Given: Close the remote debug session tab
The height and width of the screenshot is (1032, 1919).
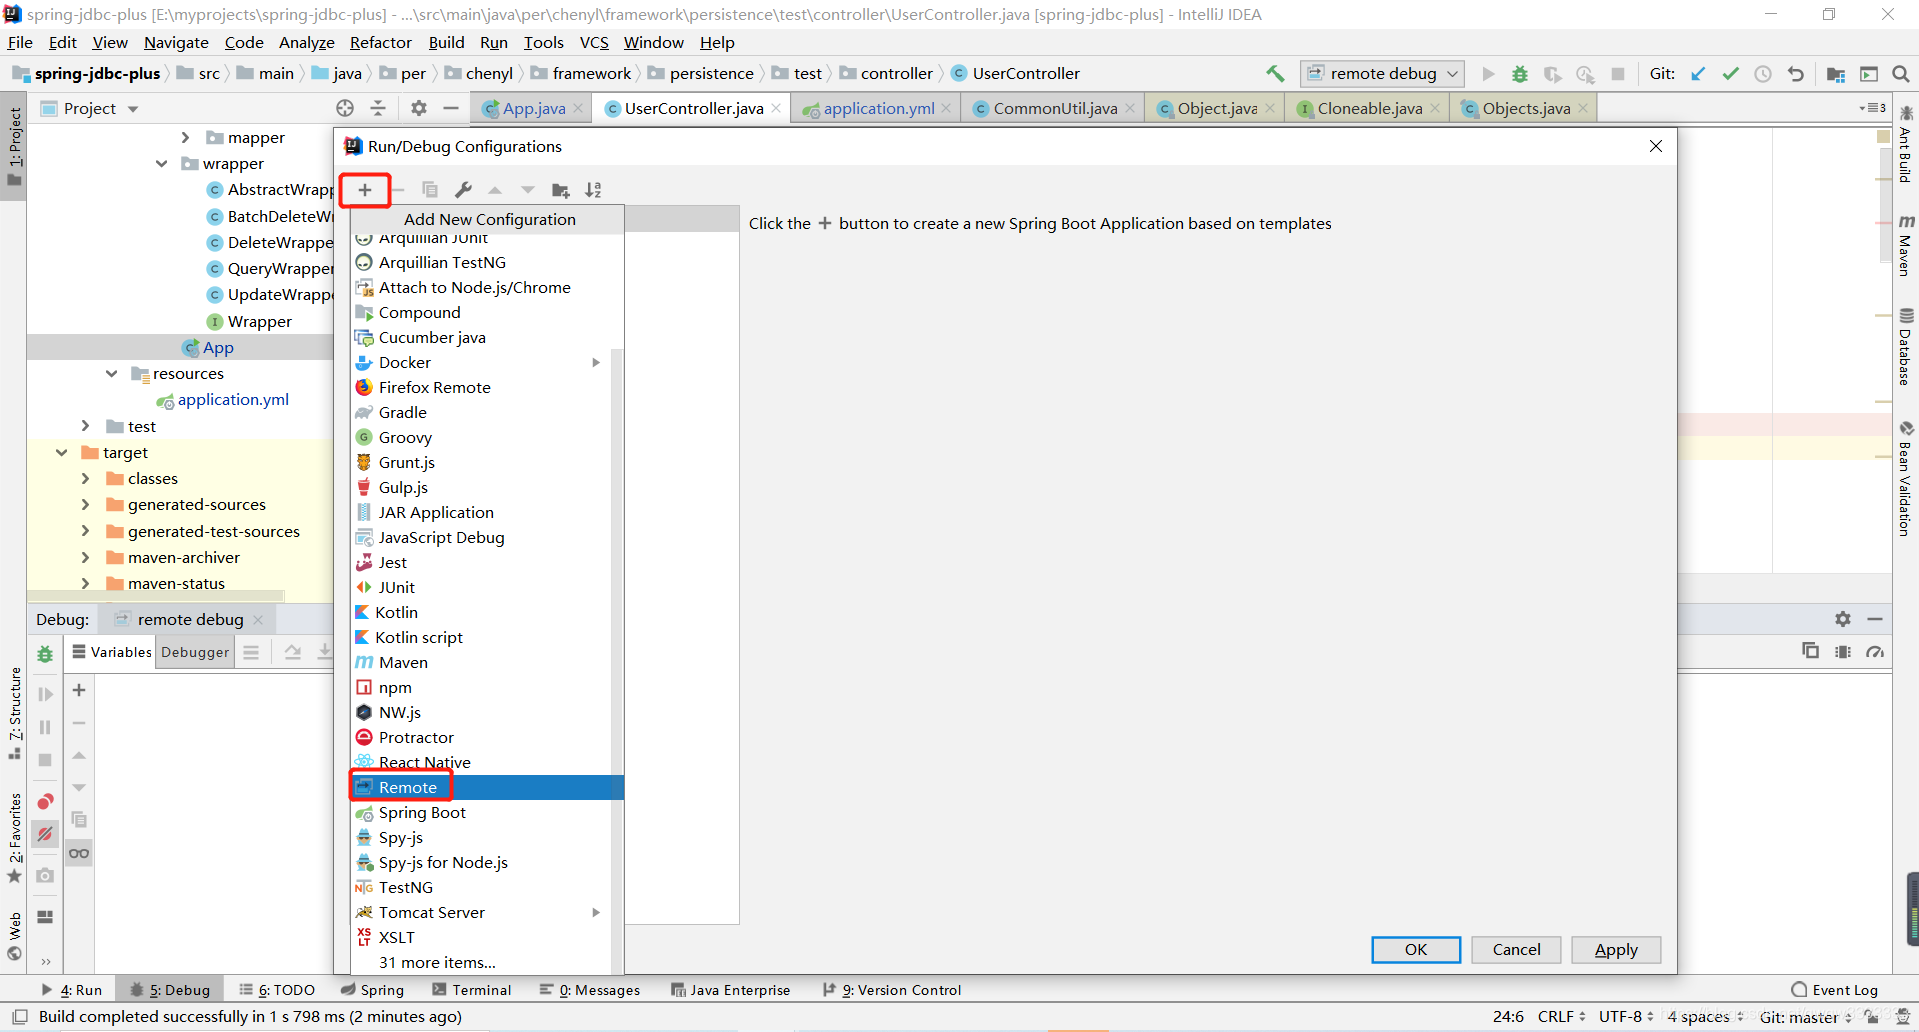Looking at the screenshot, I should pyautogui.click(x=258, y=619).
